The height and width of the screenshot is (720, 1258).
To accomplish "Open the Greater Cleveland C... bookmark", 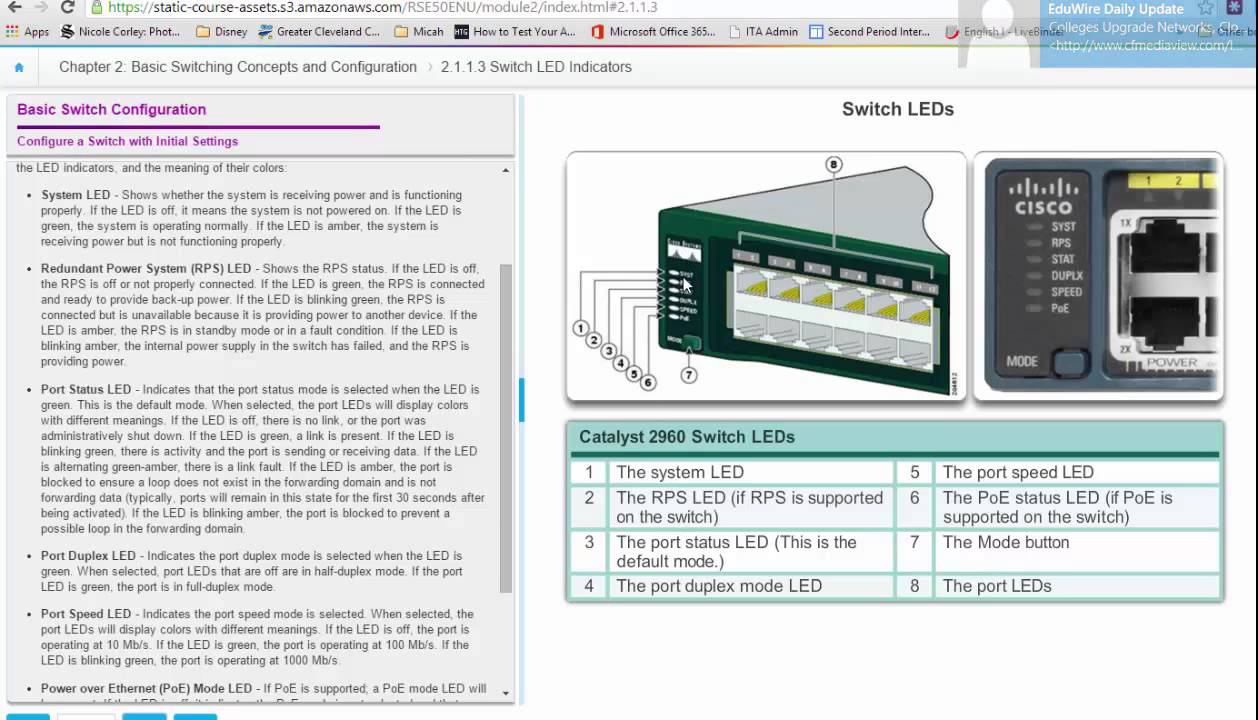I will (319, 31).
